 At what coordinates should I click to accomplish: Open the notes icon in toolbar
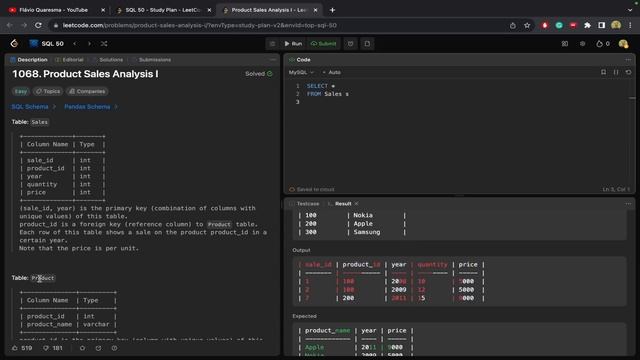coord(367,43)
